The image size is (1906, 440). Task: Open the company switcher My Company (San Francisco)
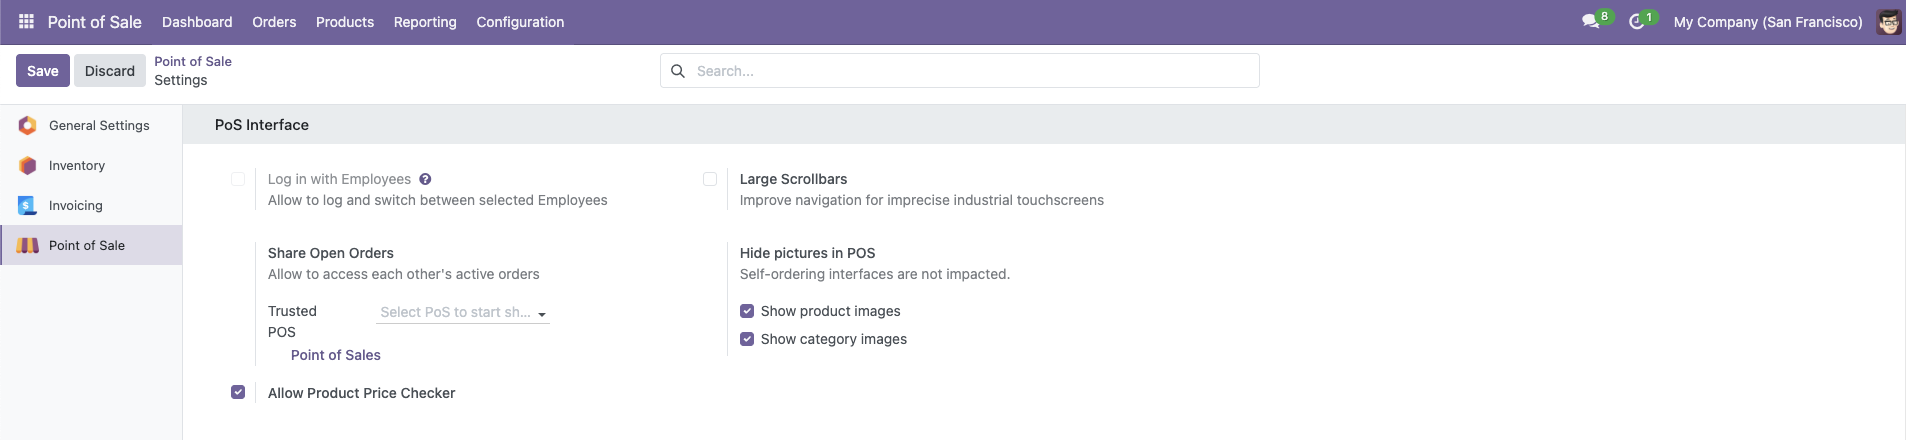tap(1768, 22)
